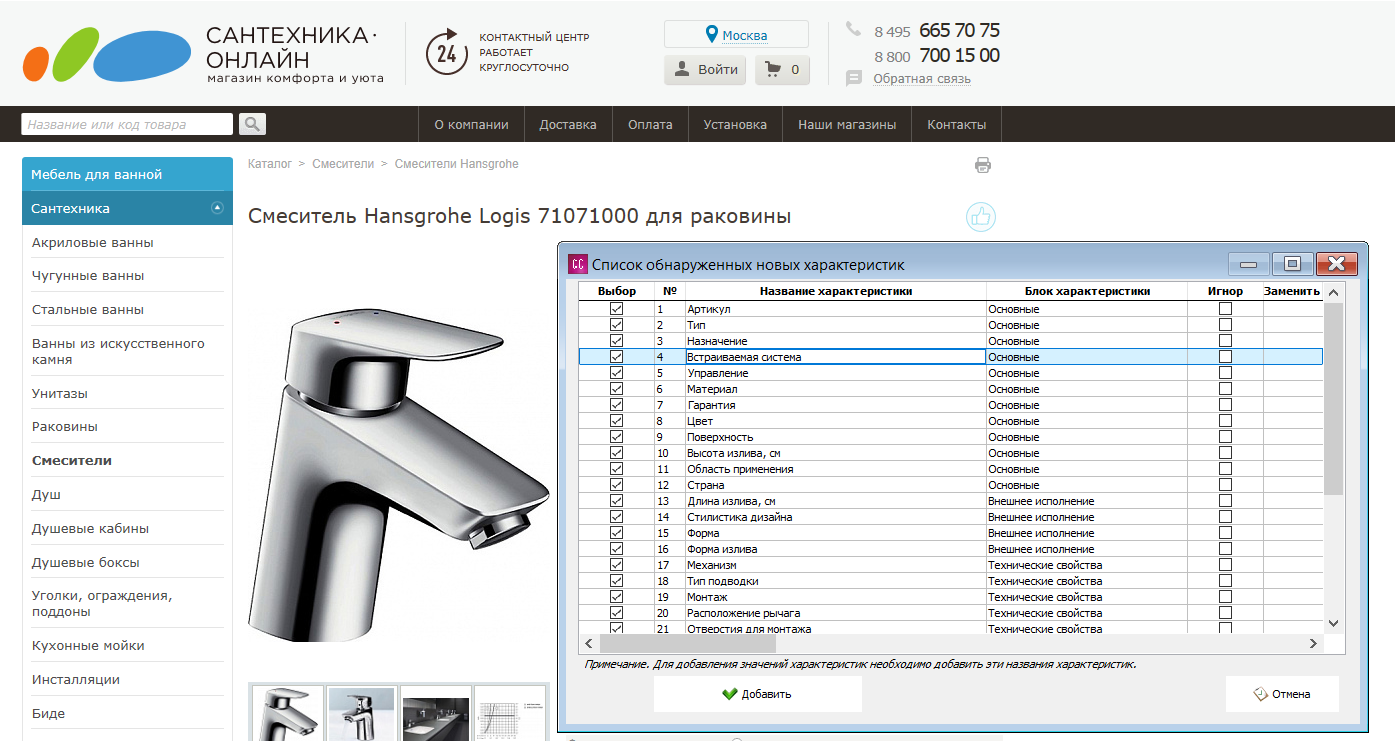Viewport: 1395px width, 741px height.
Task: Click the dialog's CC application icon
Action: click(x=577, y=264)
